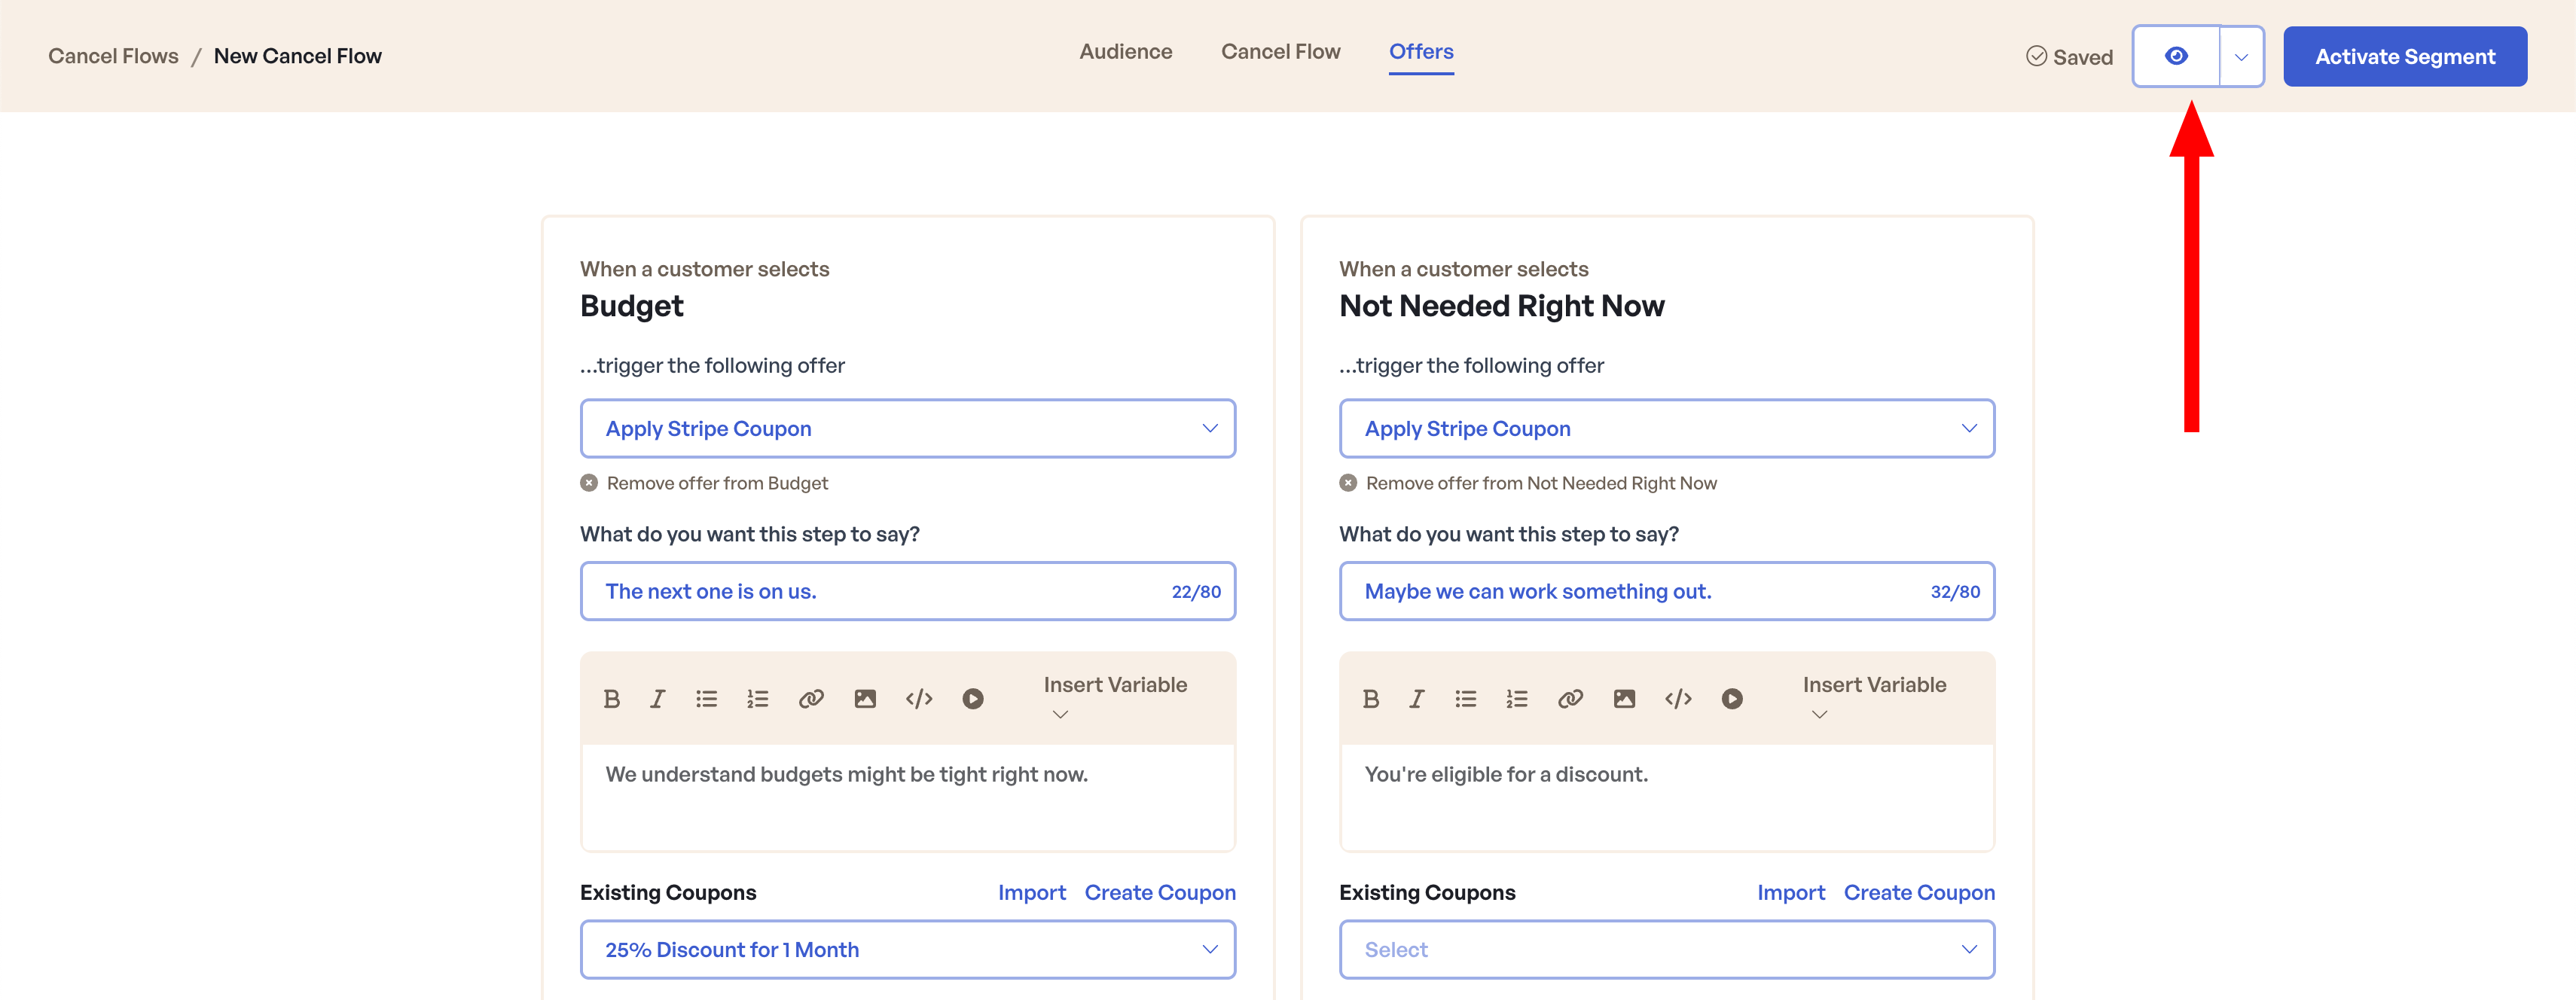Screen dimensions: 2576x1000
Task: Insert link in Budget offer editor
Action: (811, 699)
